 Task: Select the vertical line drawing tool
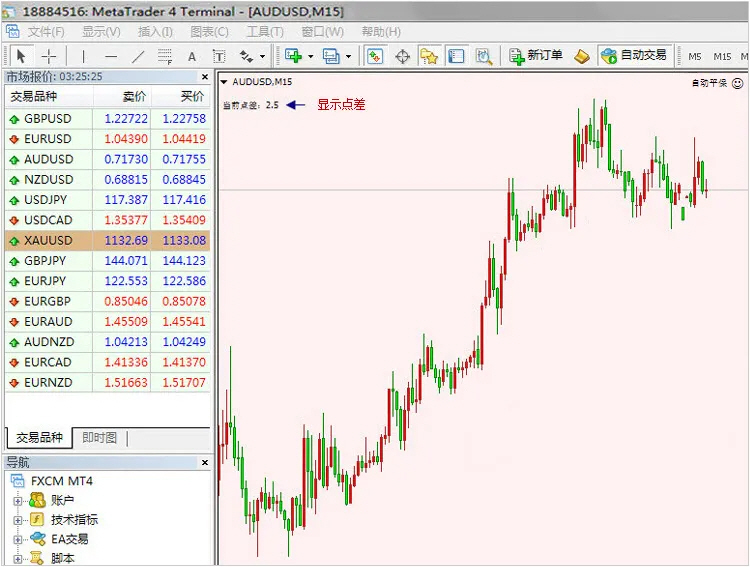83,56
